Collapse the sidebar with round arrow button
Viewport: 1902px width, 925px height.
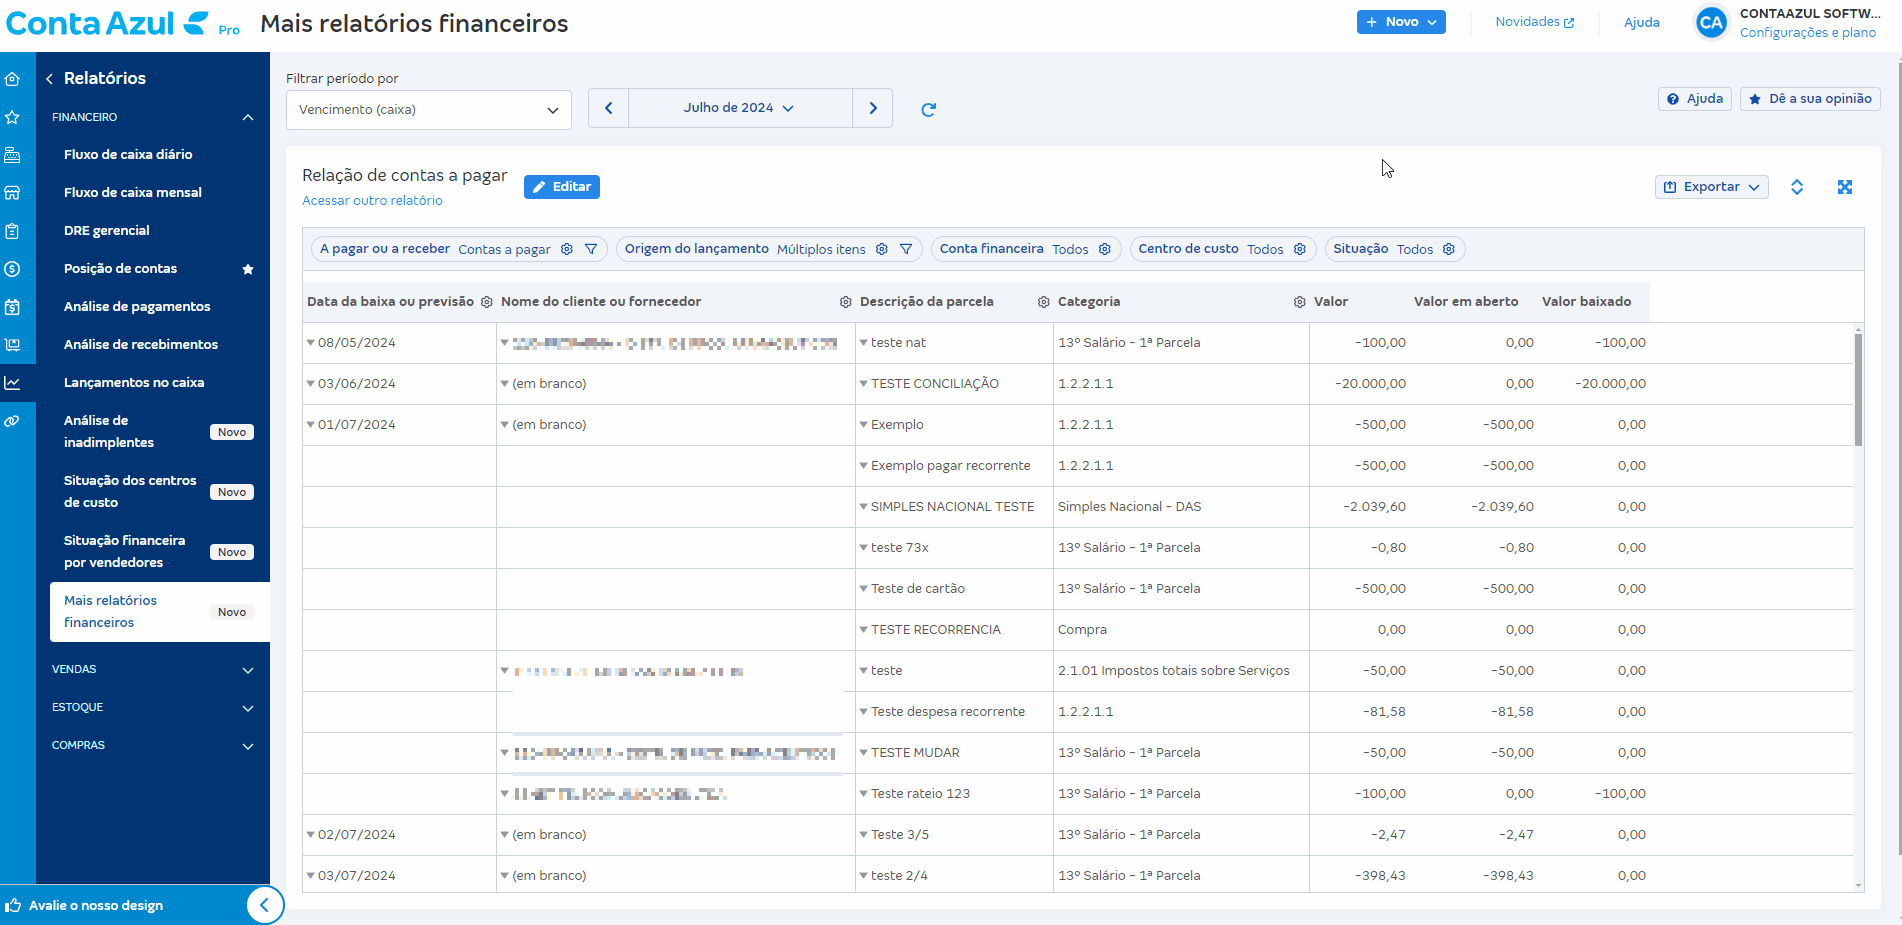click(x=264, y=905)
